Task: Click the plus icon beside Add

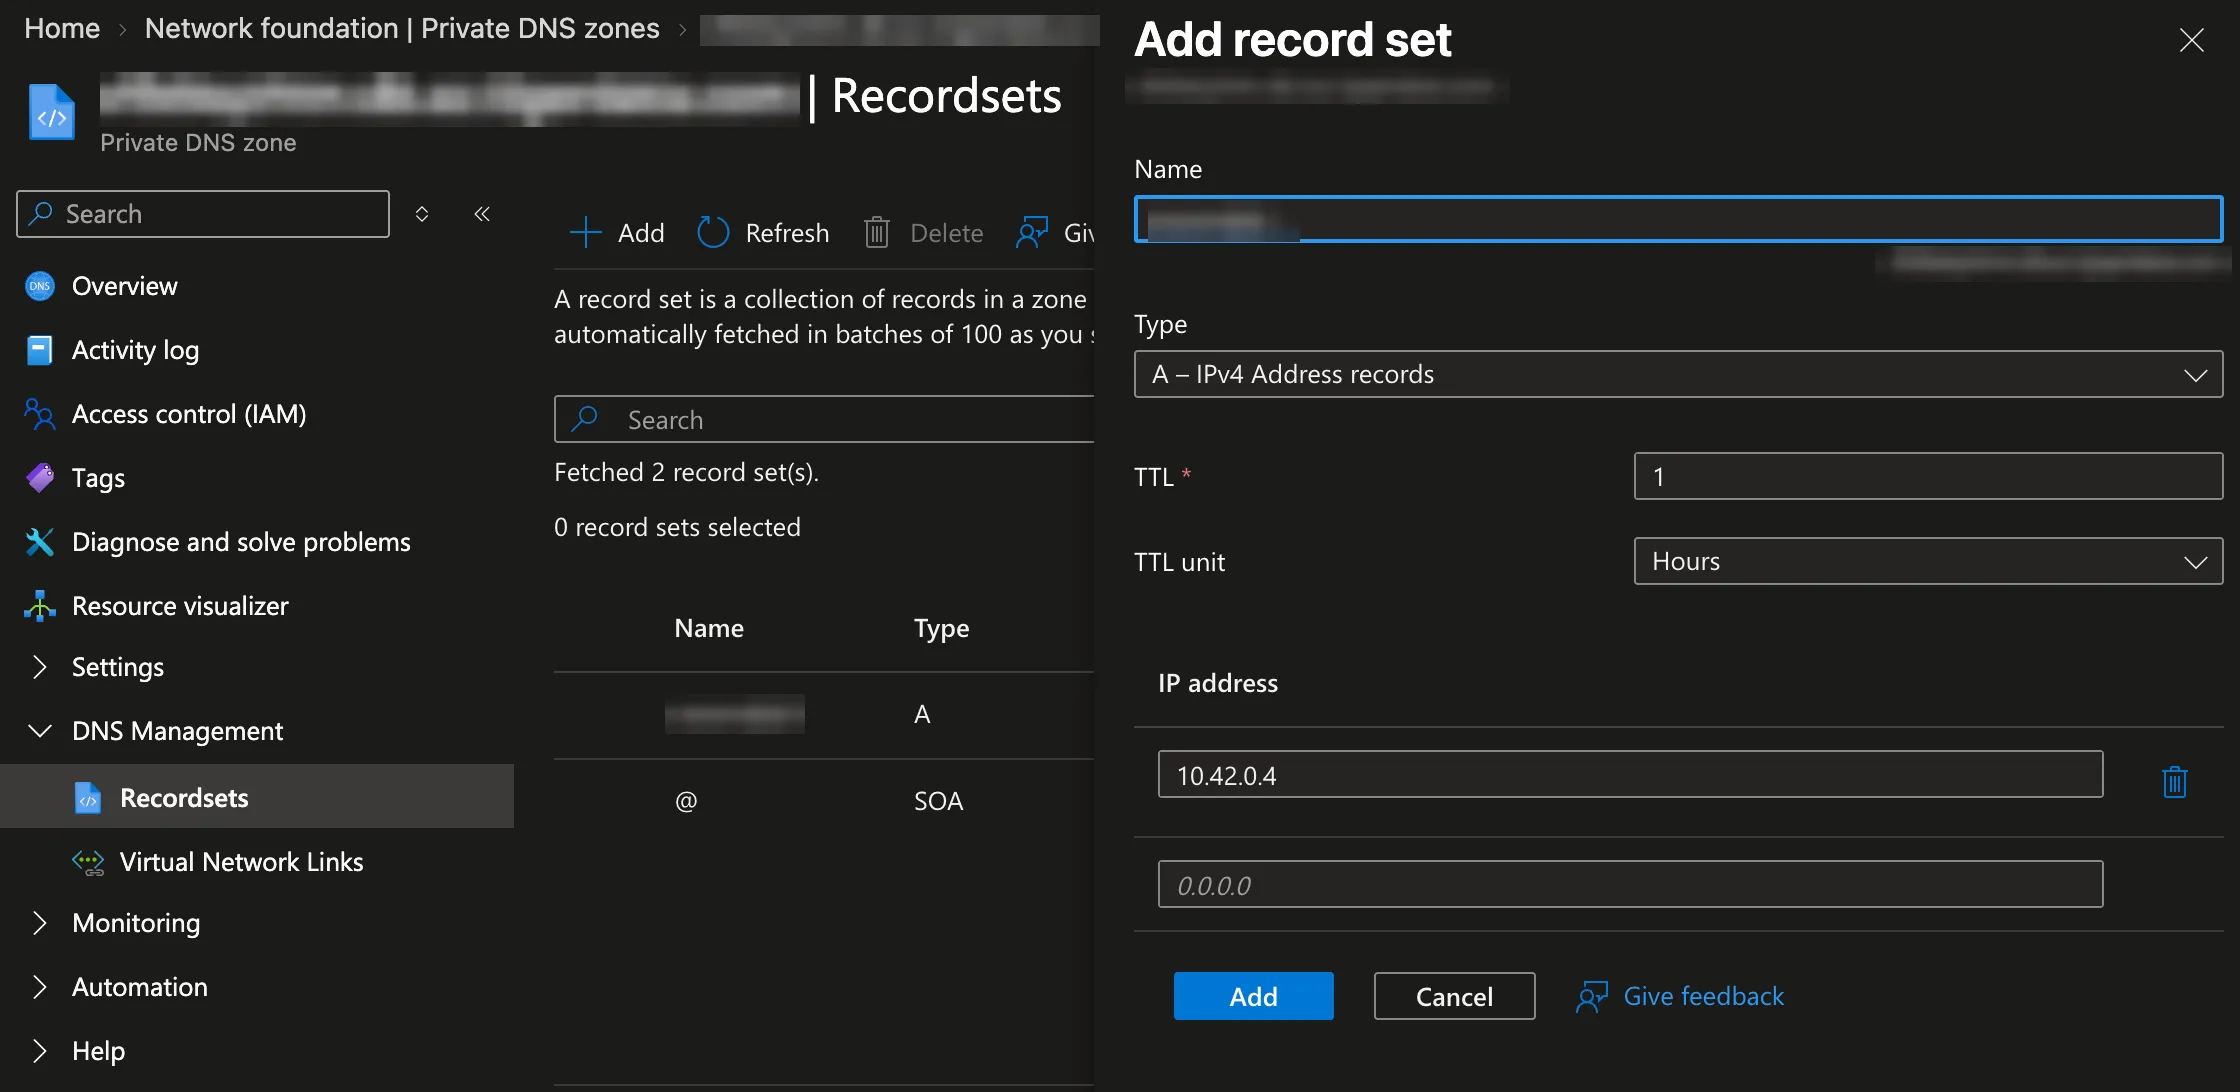Action: [585, 233]
